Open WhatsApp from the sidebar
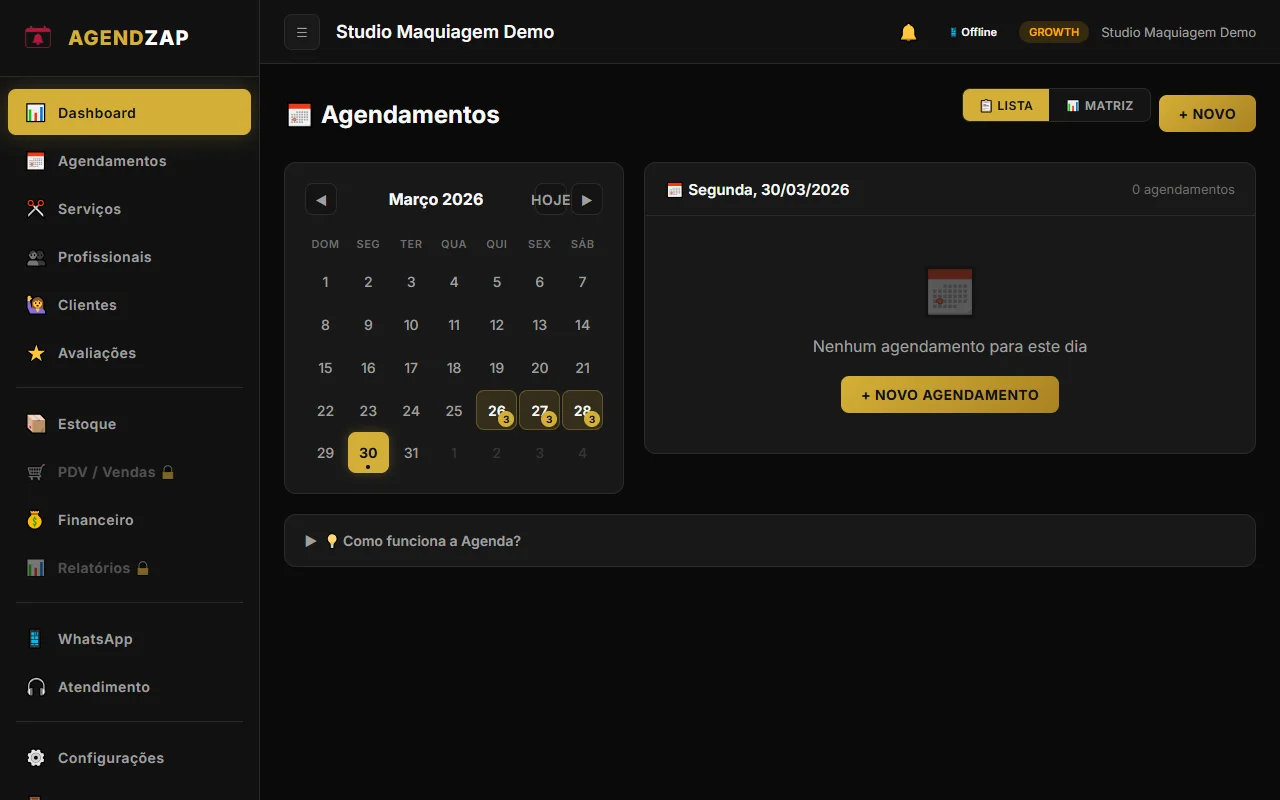 [x=95, y=639]
